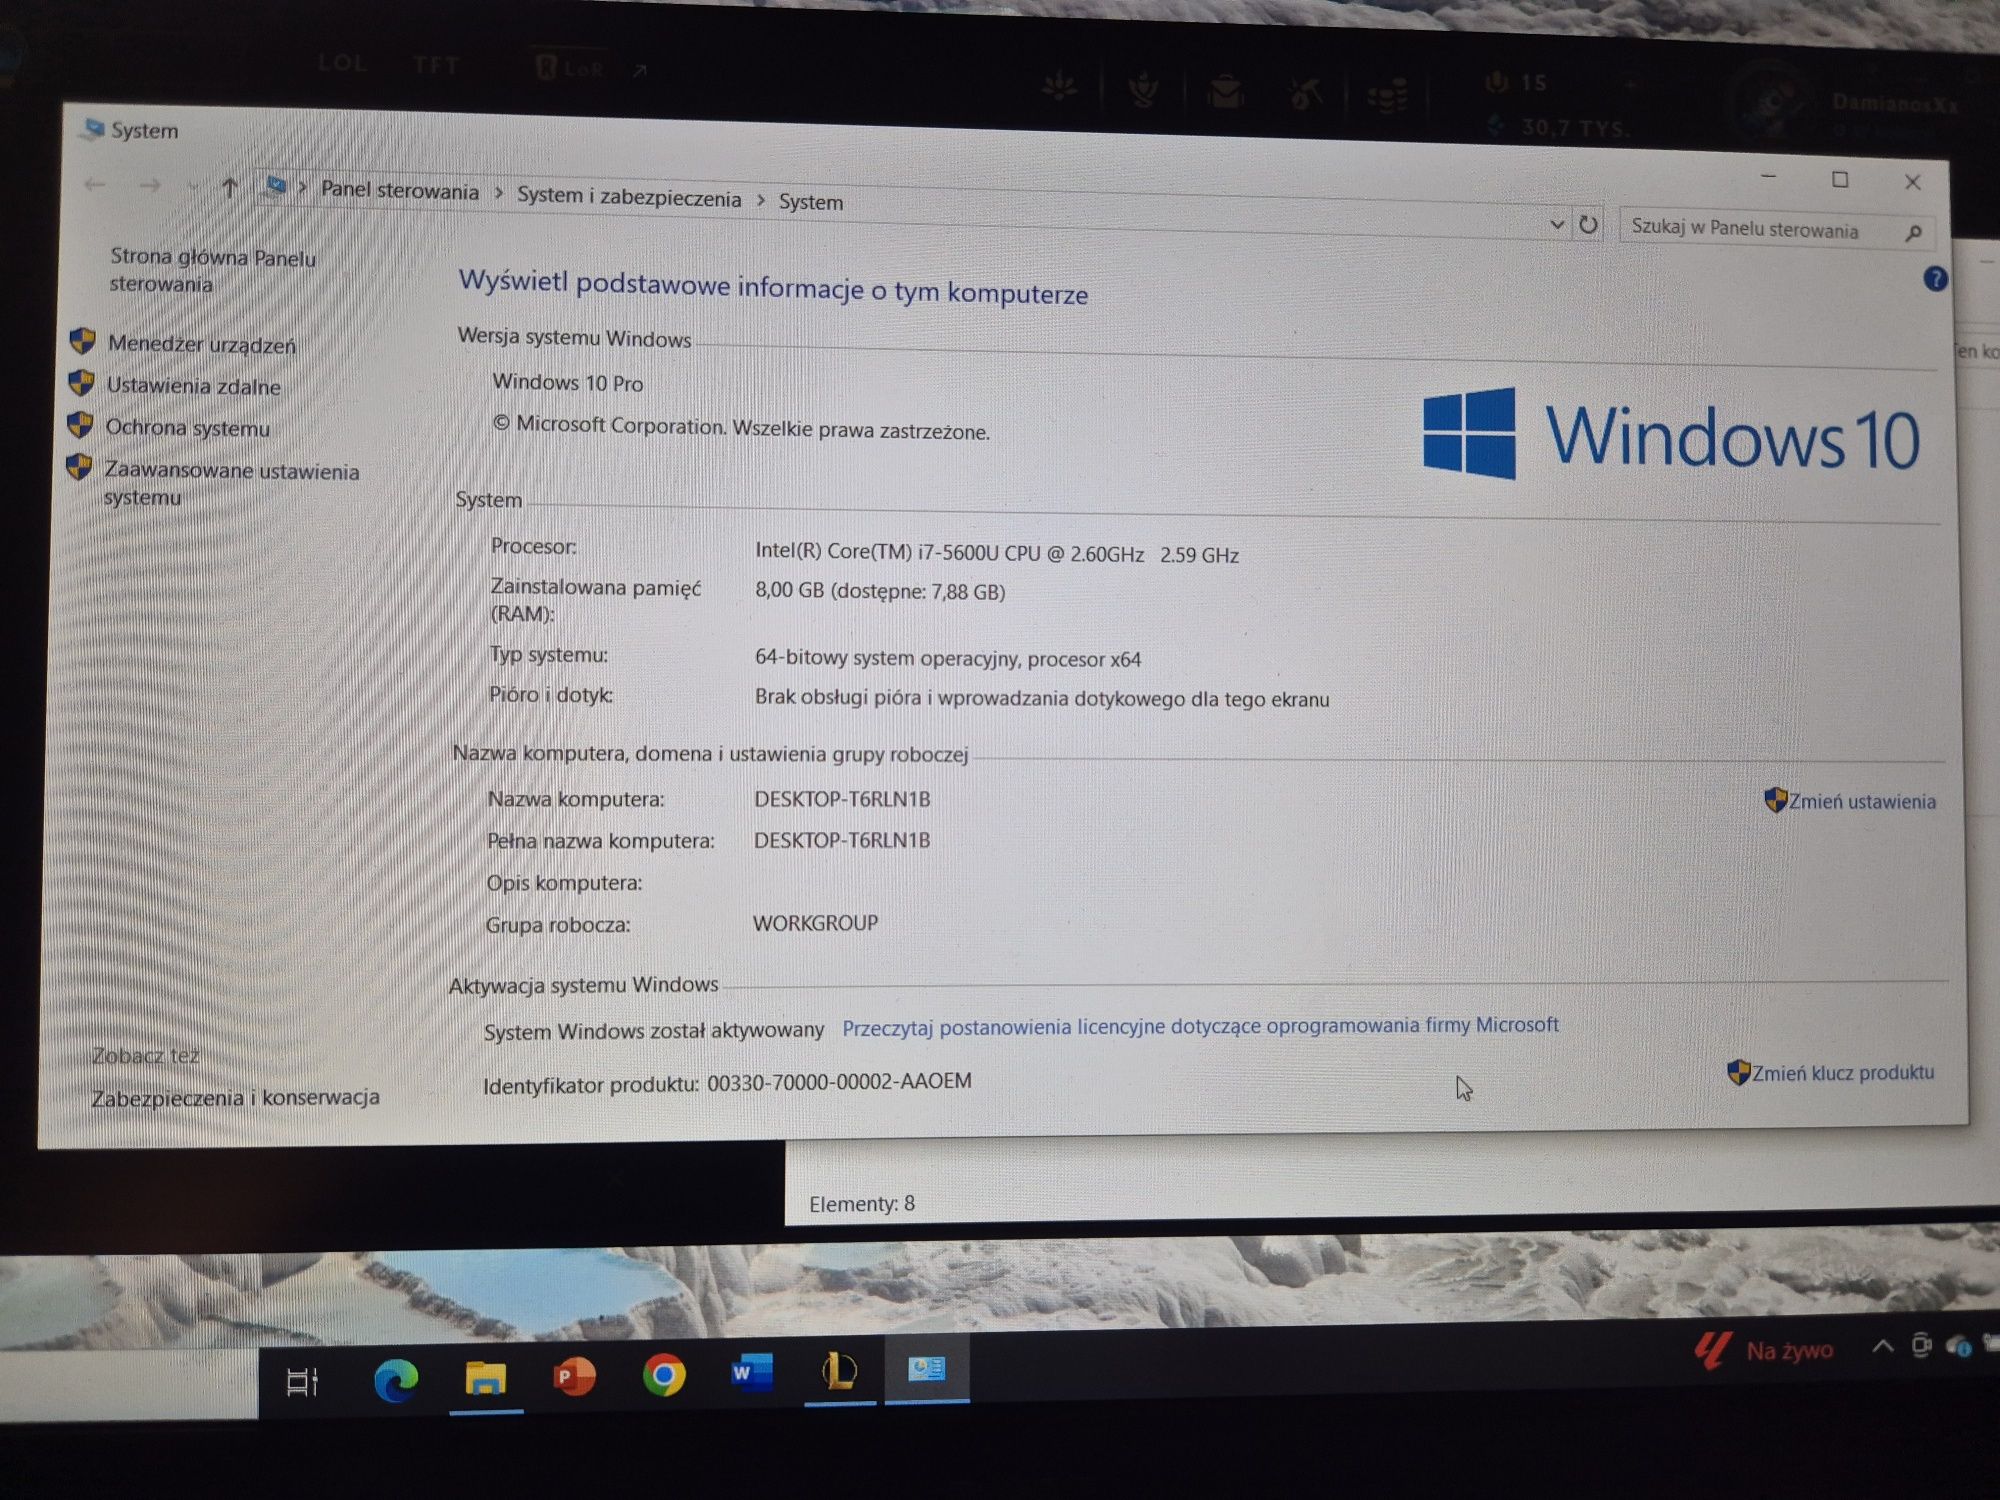The width and height of the screenshot is (2000, 1500).
Task: Click LOL tab in the League client
Action: coord(342,64)
